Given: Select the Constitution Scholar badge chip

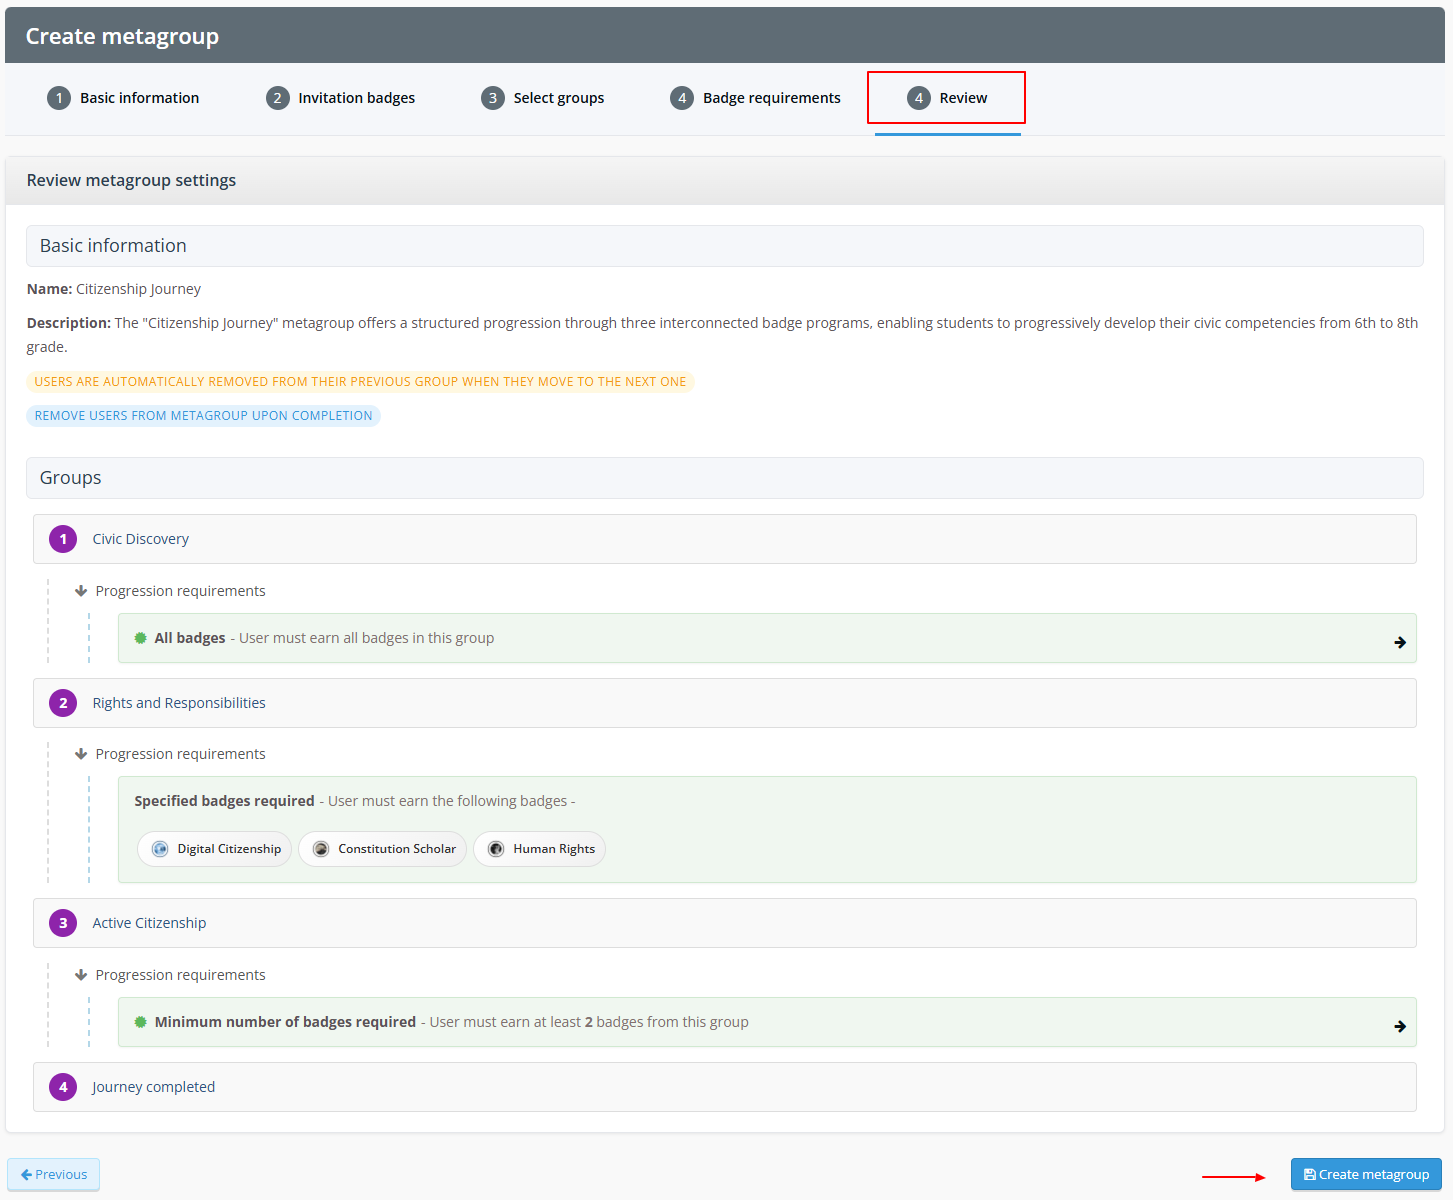Looking at the screenshot, I should [382, 849].
